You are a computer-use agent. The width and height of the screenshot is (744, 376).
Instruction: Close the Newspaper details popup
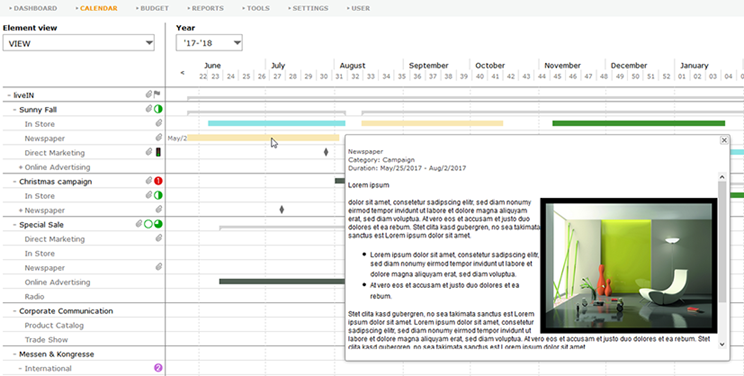point(724,140)
